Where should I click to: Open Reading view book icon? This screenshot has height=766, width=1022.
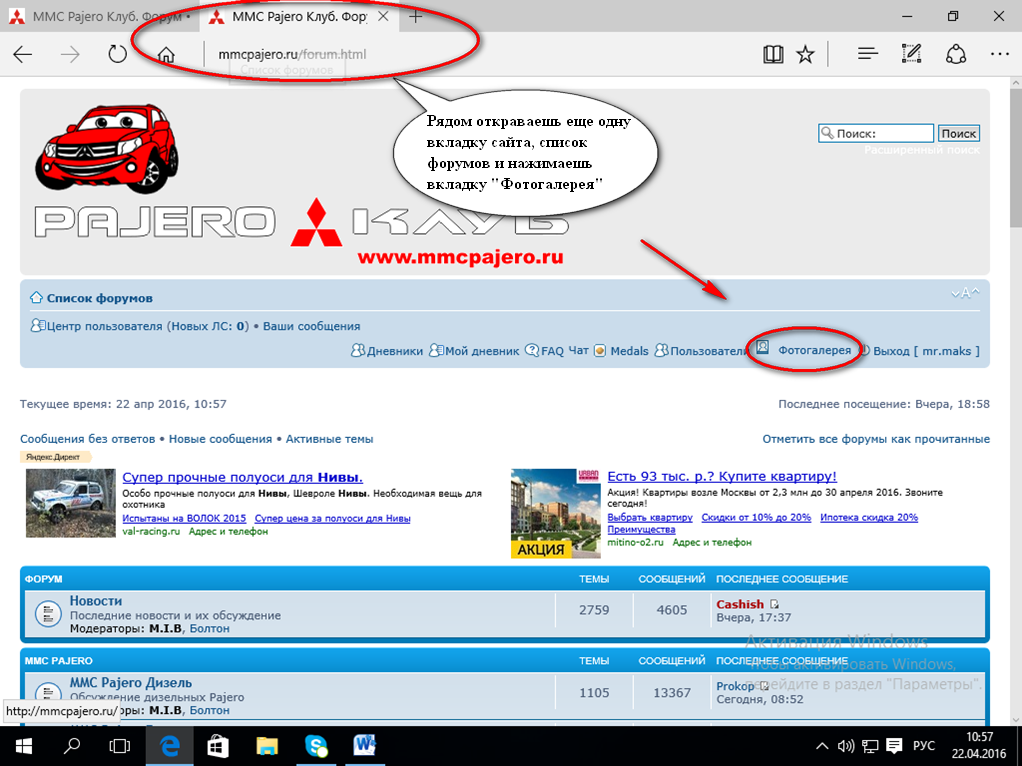pyautogui.click(x=772, y=55)
